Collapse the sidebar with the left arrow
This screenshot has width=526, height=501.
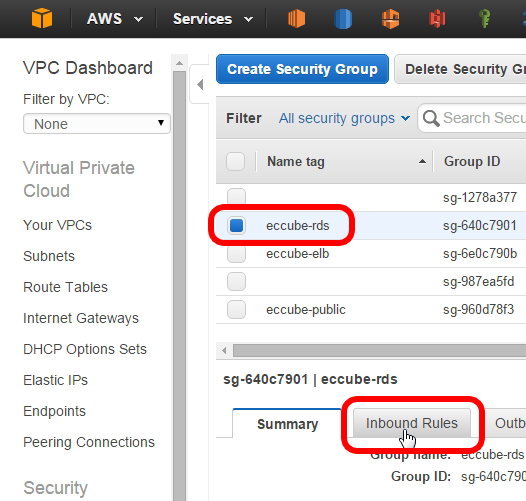200,85
